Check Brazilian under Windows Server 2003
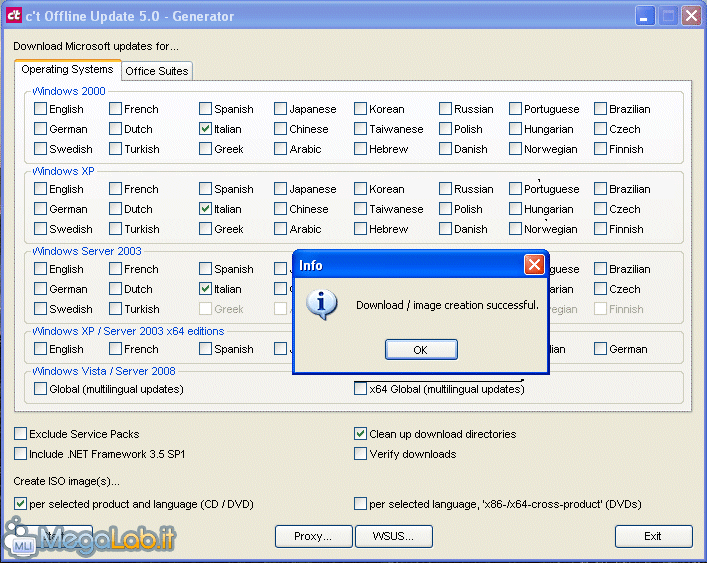Image resolution: width=707 pixels, height=563 pixels. tap(600, 269)
